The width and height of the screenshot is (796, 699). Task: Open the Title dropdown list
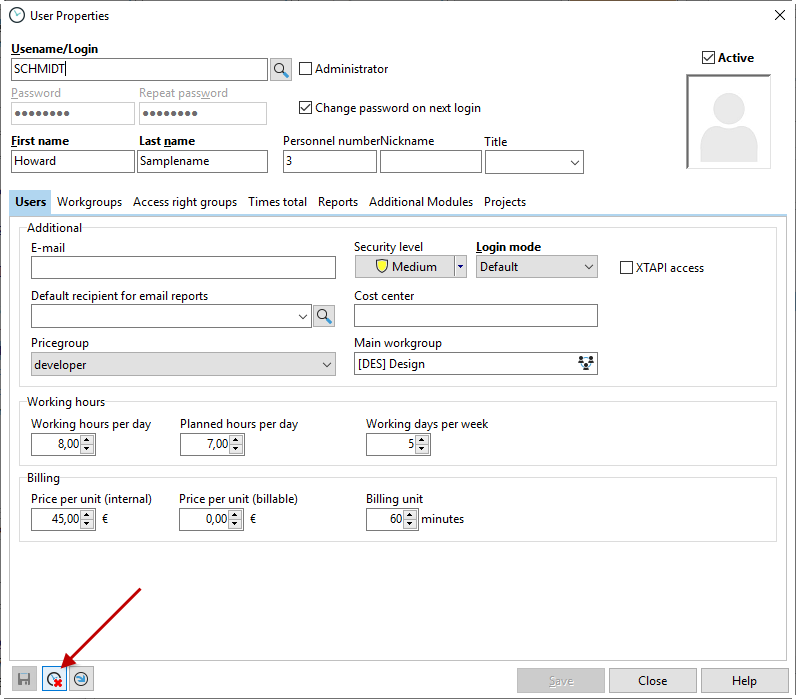[575, 162]
